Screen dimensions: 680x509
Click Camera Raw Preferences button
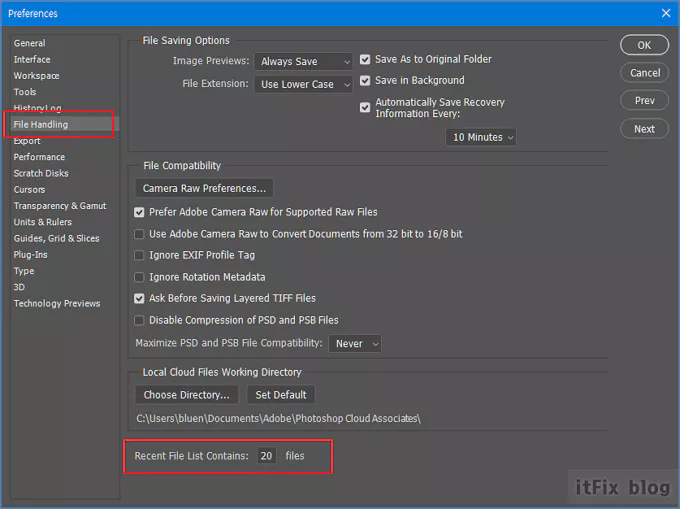[x=204, y=188]
